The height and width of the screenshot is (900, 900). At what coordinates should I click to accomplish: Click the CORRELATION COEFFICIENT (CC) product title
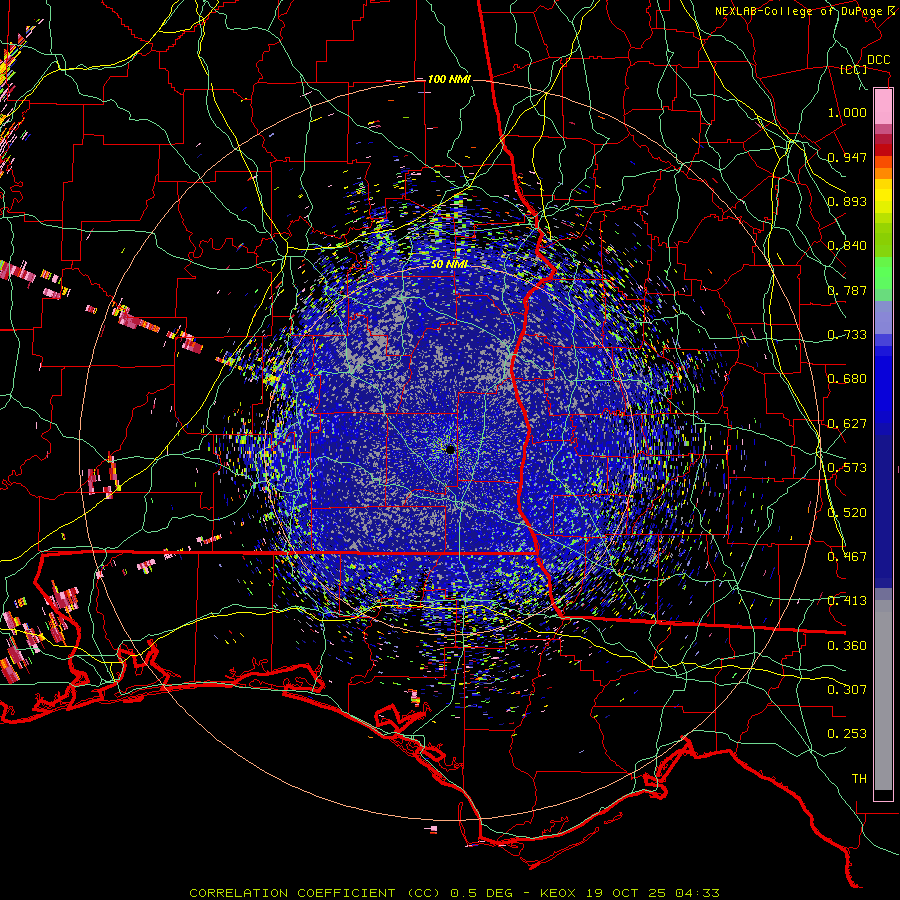315,893
